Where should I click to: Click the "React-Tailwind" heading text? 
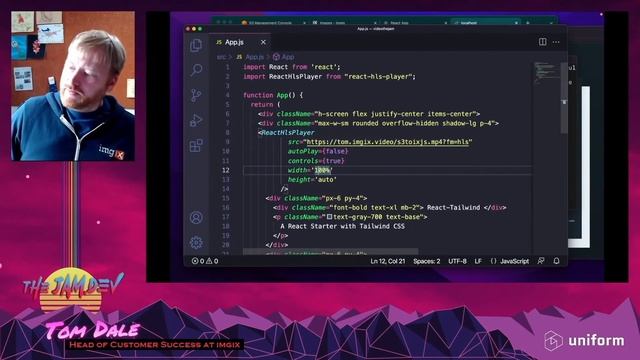(x=453, y=207)
